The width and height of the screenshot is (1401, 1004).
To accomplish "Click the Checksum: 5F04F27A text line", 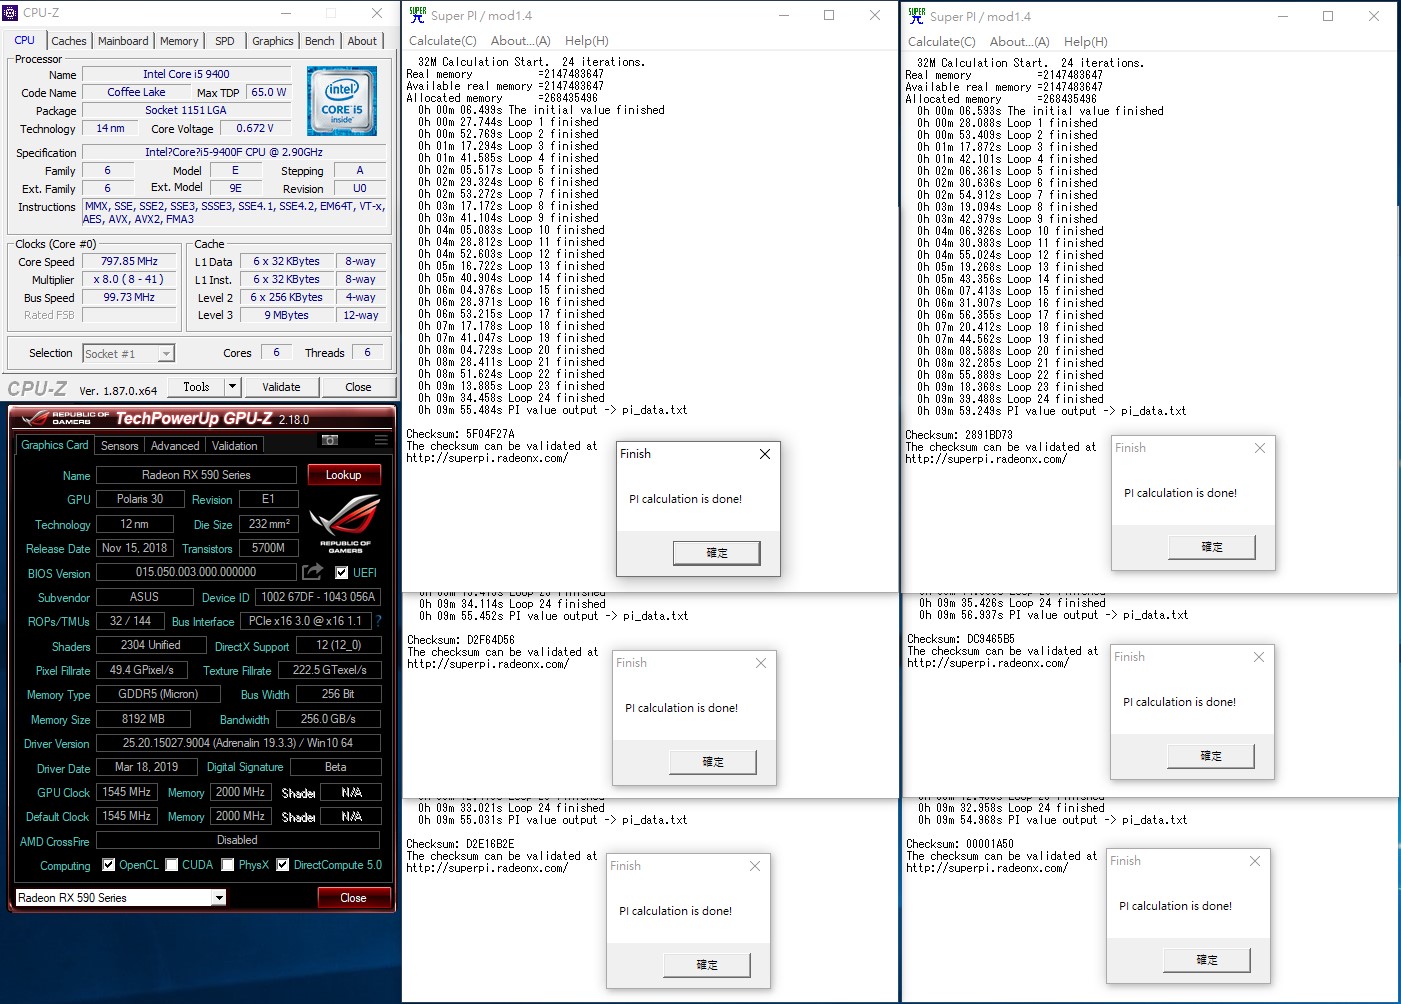I will coord(461,434).
